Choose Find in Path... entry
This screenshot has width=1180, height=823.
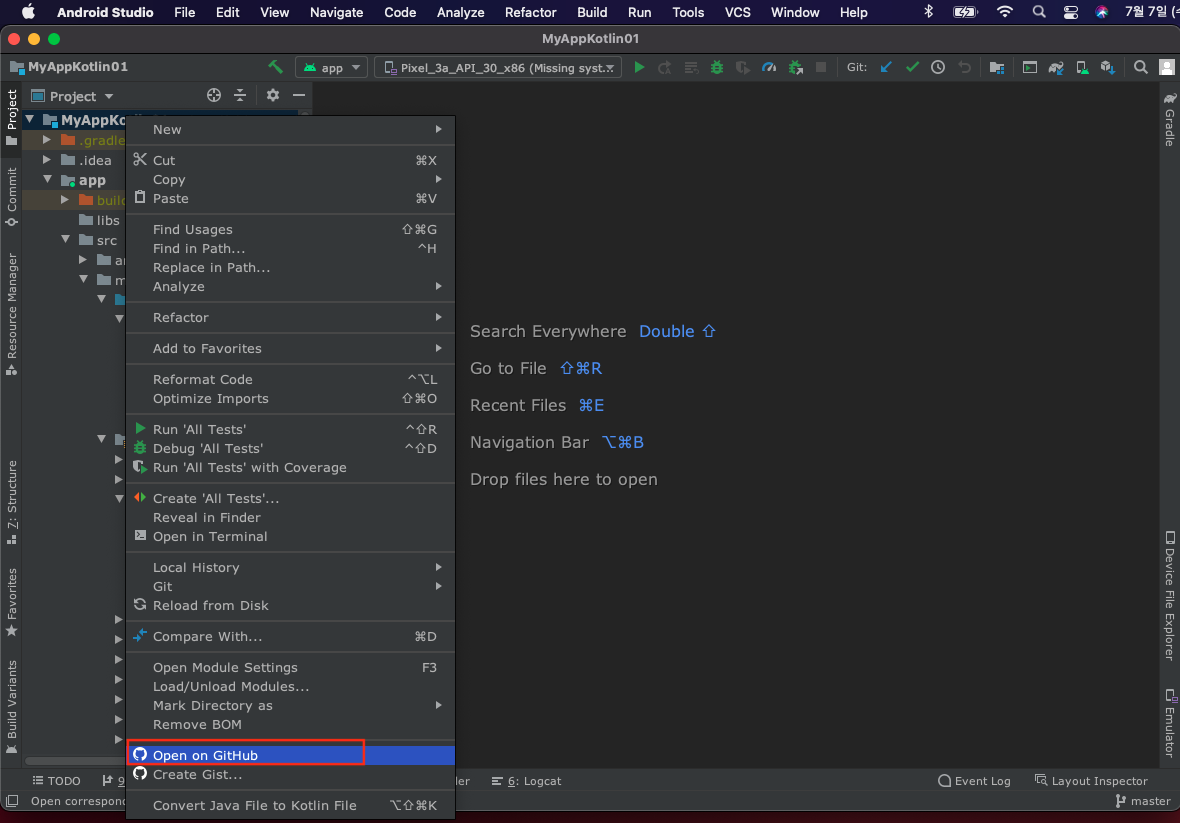[x=290, y=249]
